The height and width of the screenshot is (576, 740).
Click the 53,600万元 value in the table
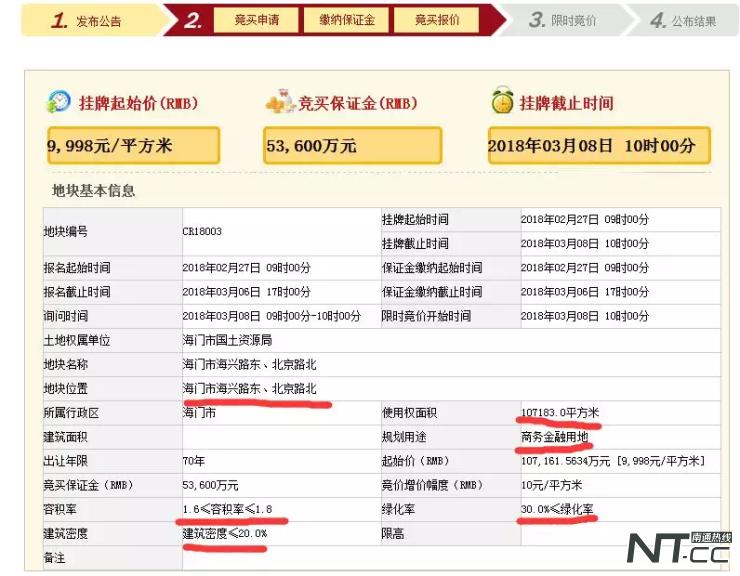(x=210, y=485)
